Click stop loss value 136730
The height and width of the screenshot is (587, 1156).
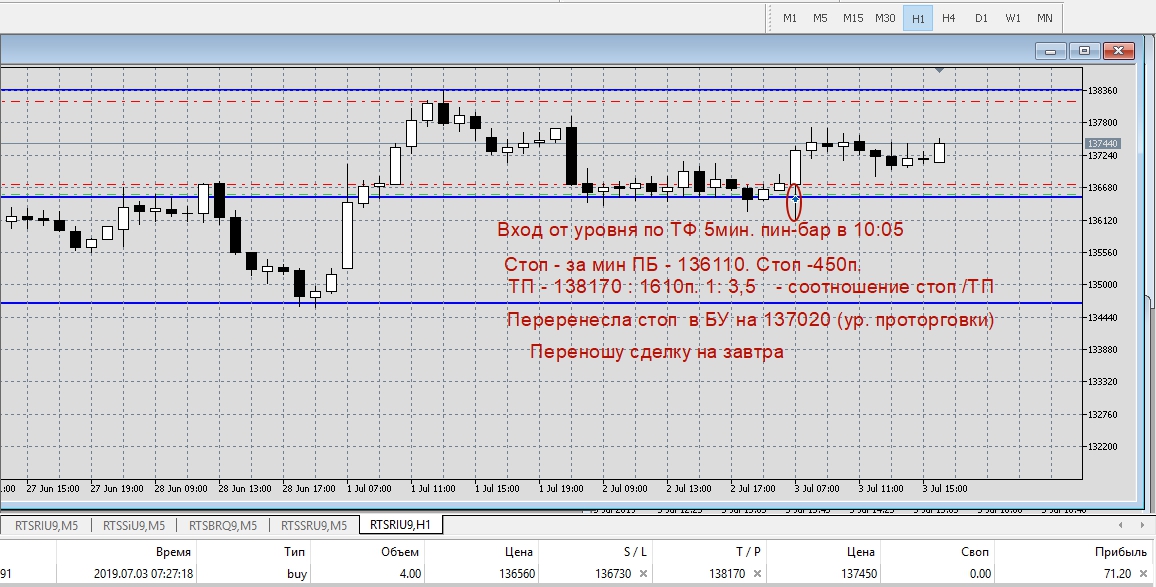(613, 574)
